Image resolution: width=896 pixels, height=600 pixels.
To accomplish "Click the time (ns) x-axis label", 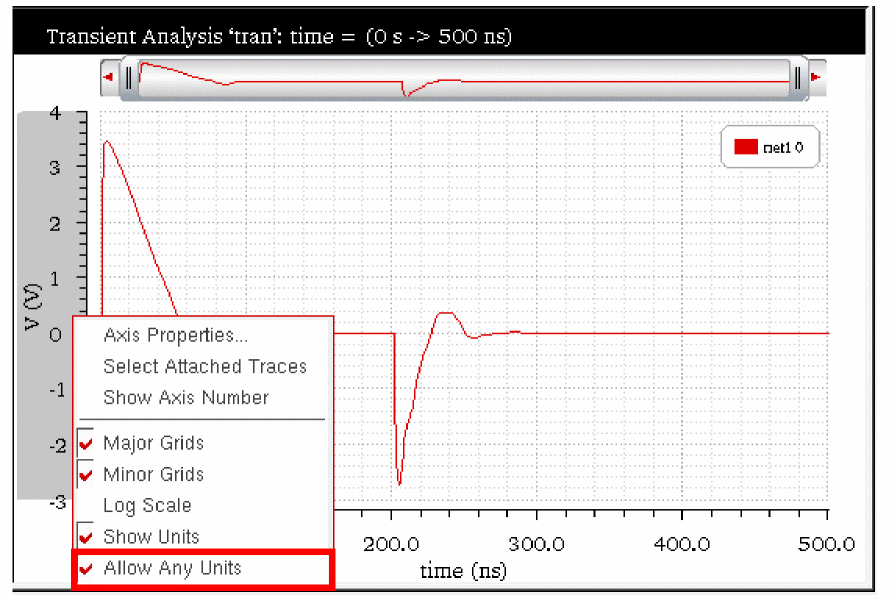I will 463,570.
